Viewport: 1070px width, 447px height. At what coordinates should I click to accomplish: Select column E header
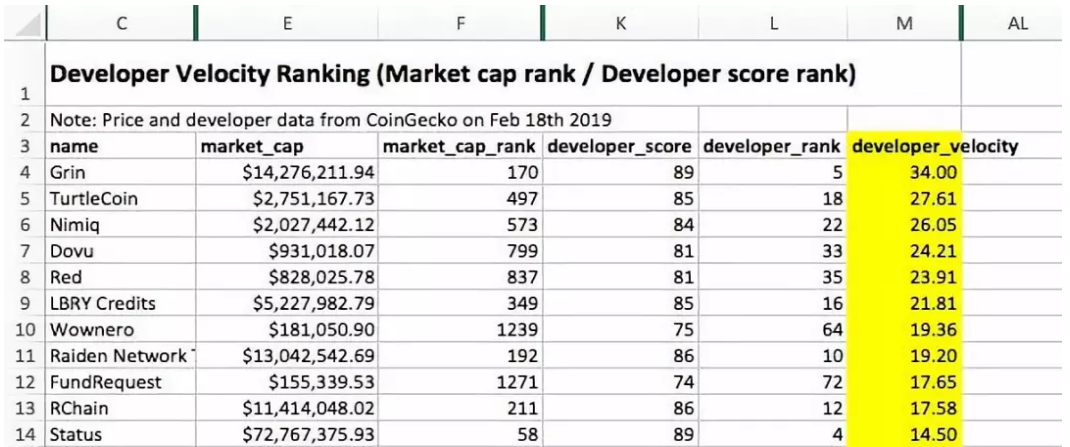coord(287,23)
